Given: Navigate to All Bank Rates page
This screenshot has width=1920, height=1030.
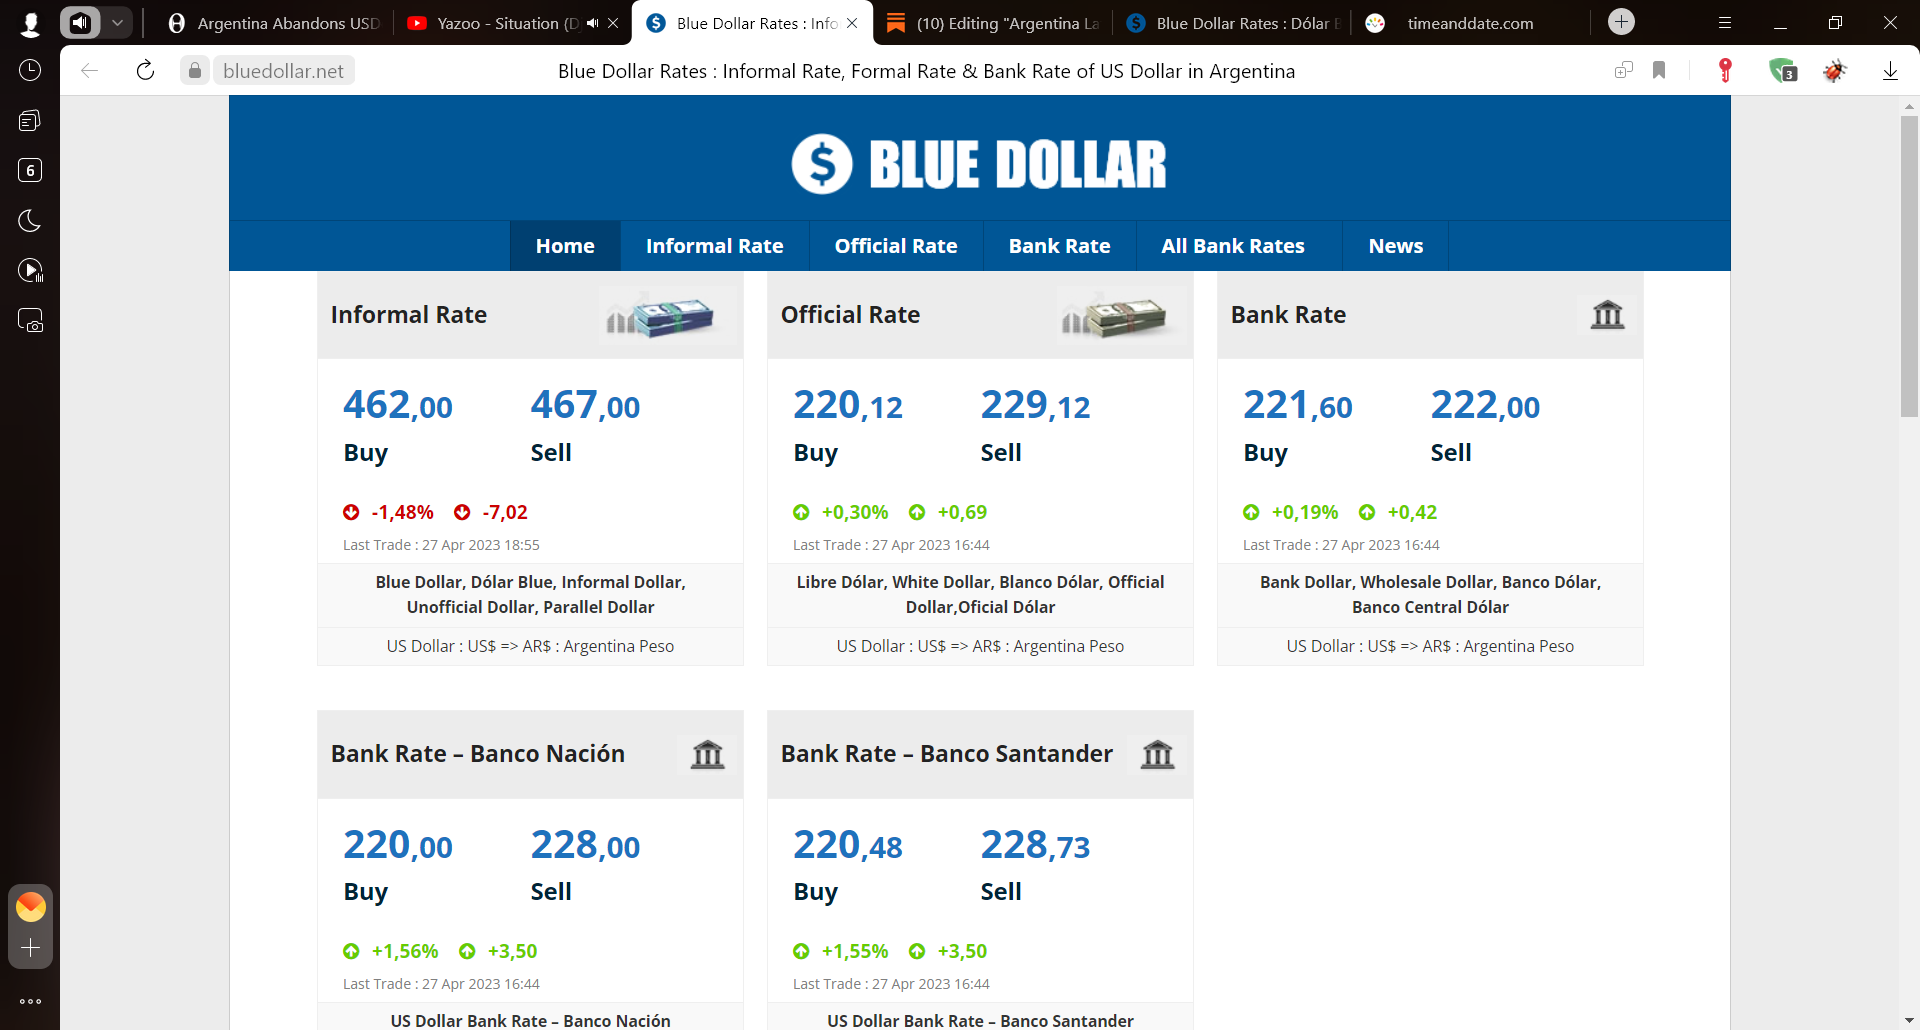Looking at the screenshot, I should point(1233,245).
